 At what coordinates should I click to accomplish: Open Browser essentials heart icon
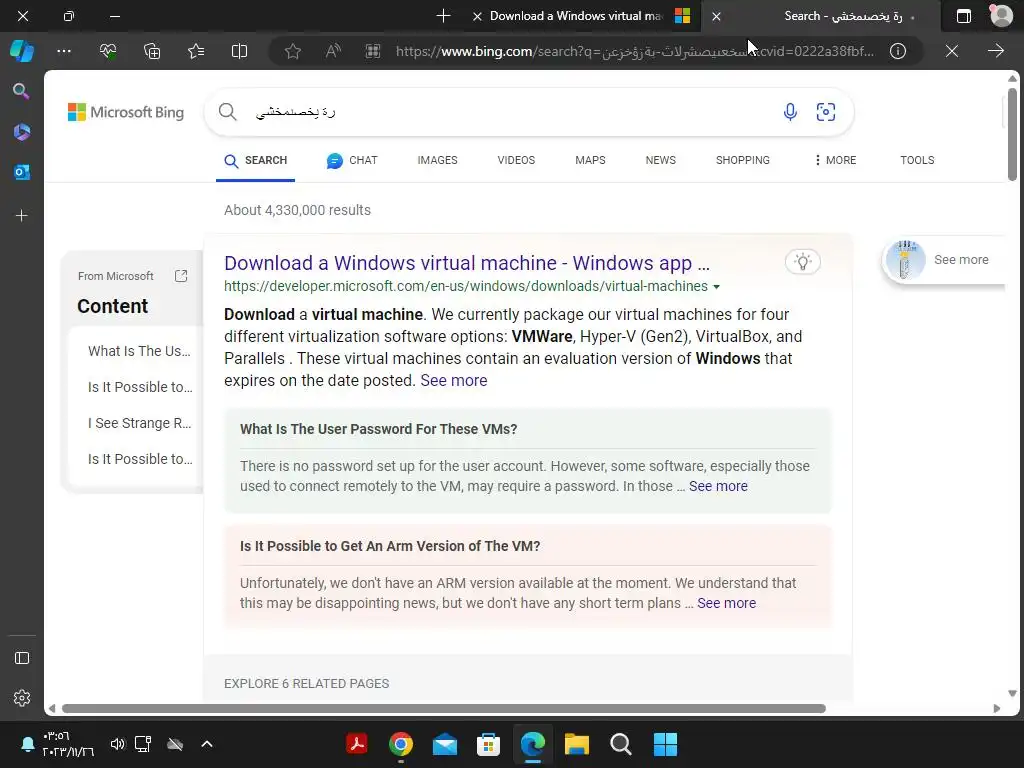click(108, 51)
